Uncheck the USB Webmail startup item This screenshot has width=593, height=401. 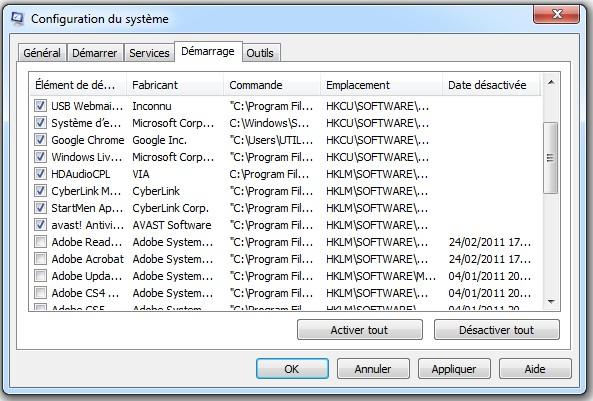tap(40, 106)
